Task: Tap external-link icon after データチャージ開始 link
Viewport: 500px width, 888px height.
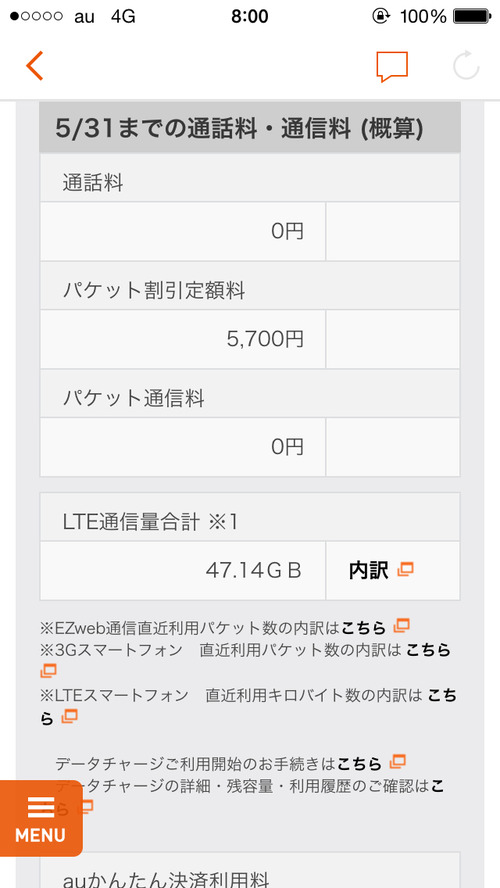Action: point(398,761)
